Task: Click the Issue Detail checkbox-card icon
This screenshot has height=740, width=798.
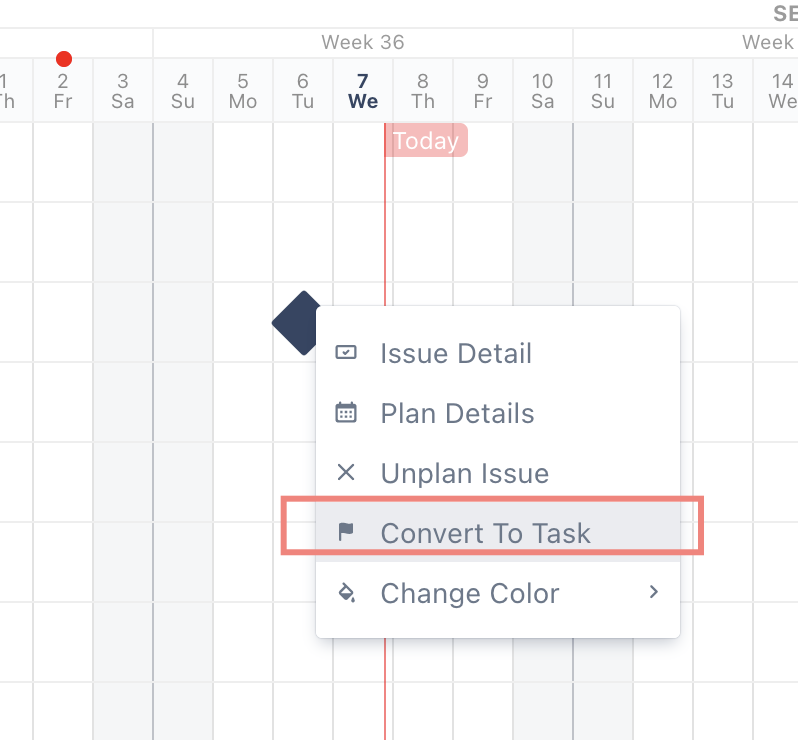Action: 346,352
